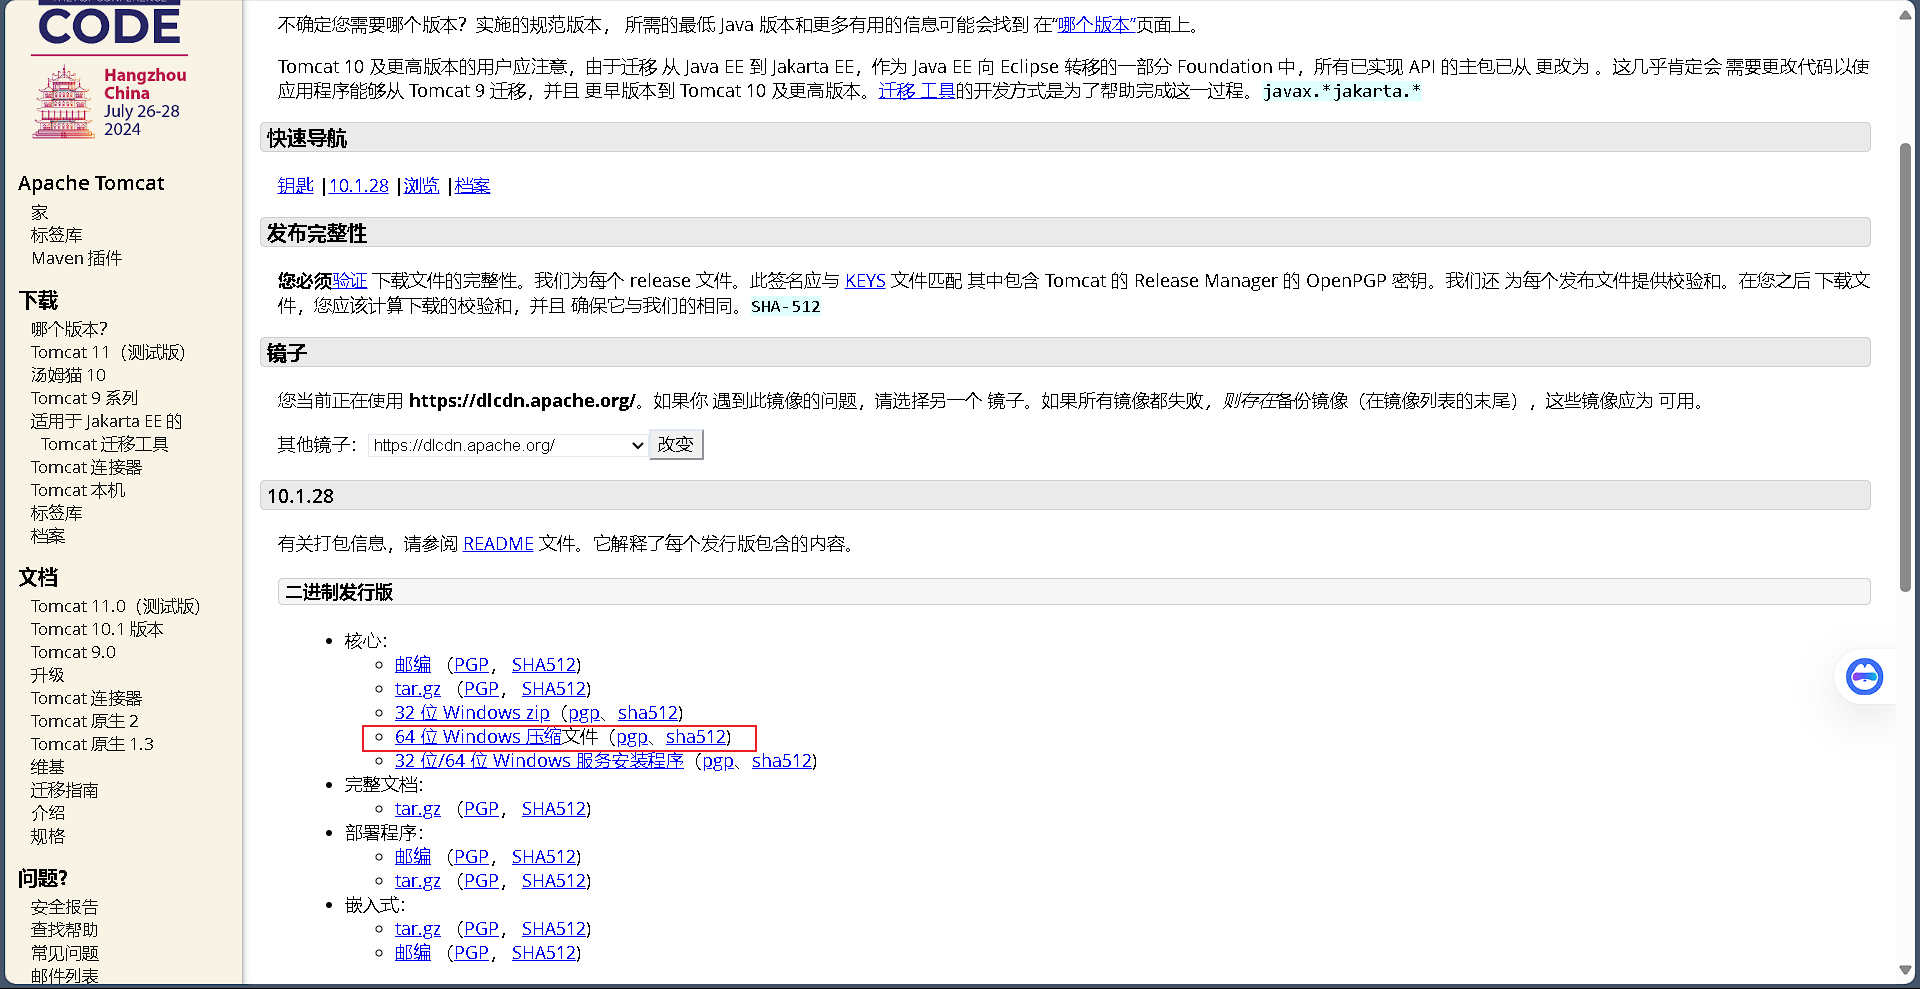Open 查找帮助 in the sidebar
Screen dimensions: 1920x989
[65, 931]
